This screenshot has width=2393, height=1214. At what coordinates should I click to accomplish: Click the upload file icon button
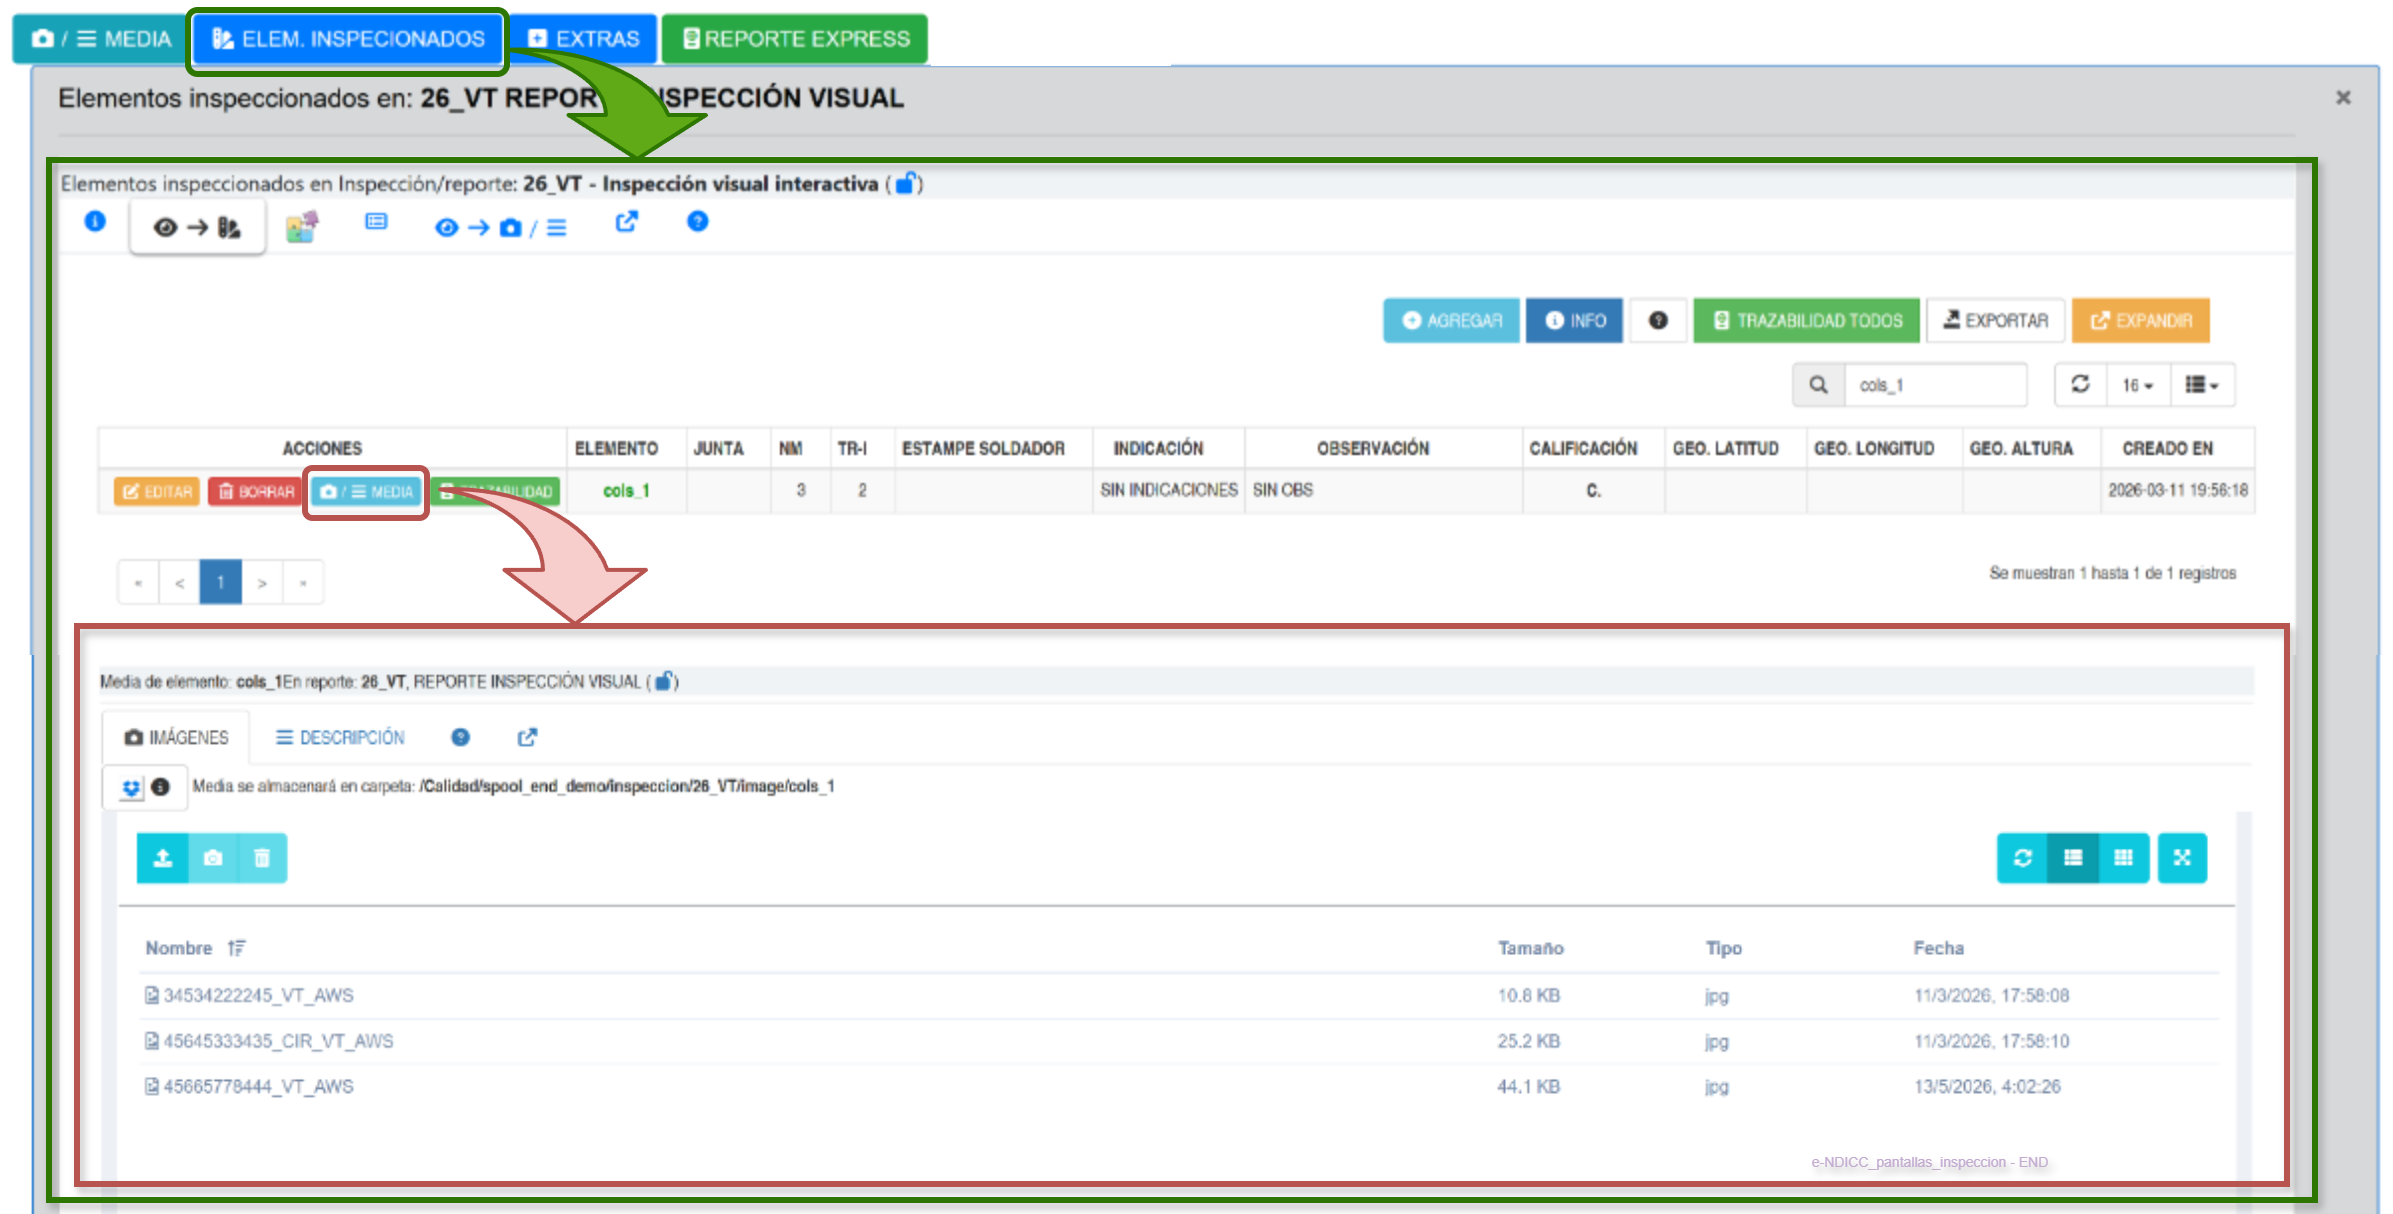[x=163, y=858]
